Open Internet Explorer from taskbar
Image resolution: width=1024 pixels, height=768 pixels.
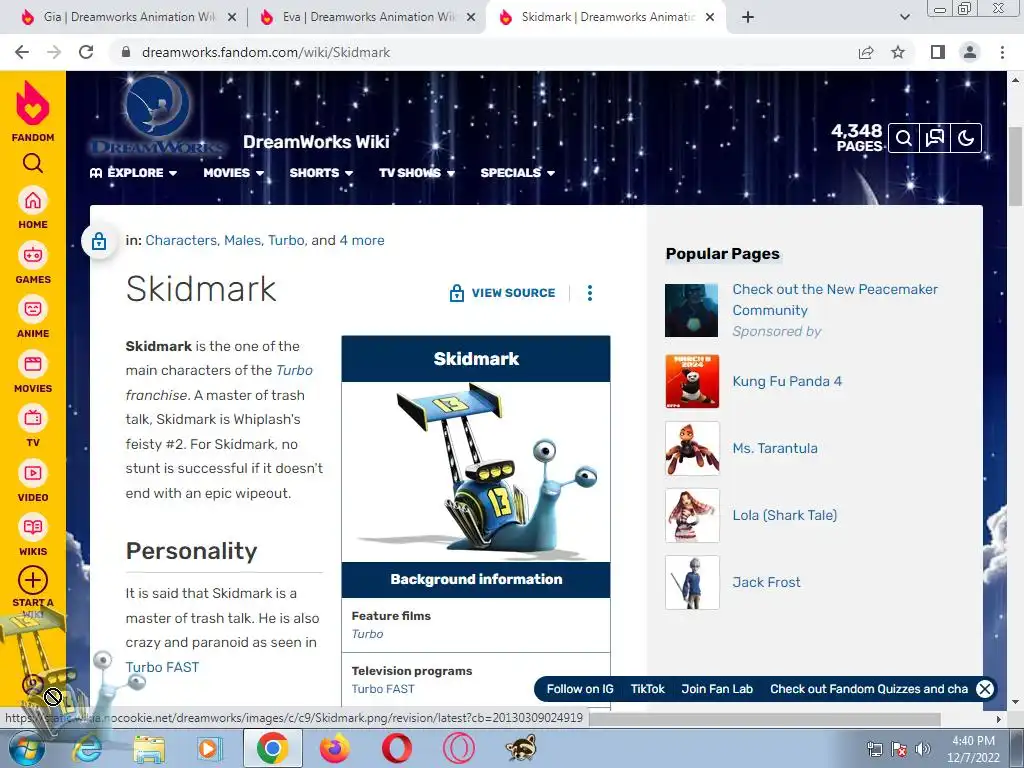pos(86,748)
